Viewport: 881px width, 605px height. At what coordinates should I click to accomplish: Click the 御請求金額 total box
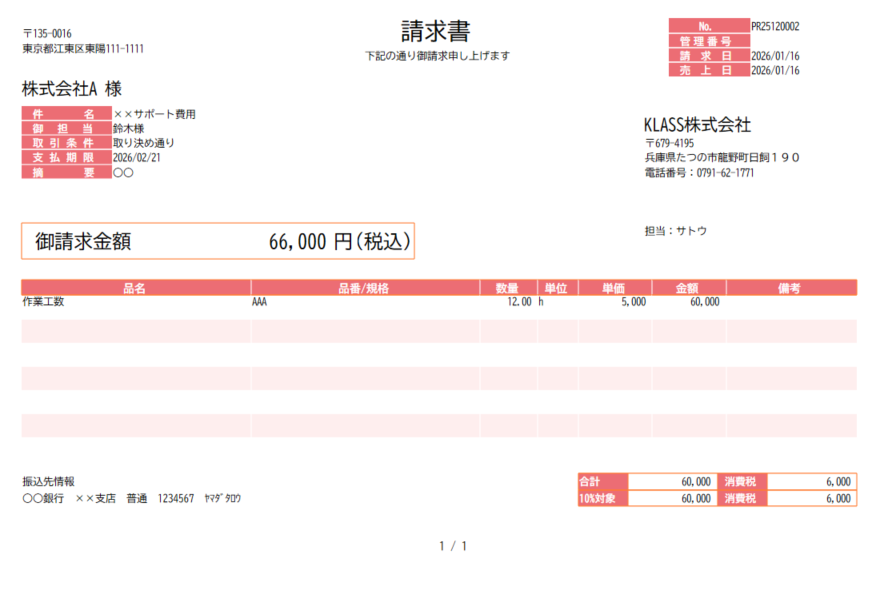tap(217, 241)
